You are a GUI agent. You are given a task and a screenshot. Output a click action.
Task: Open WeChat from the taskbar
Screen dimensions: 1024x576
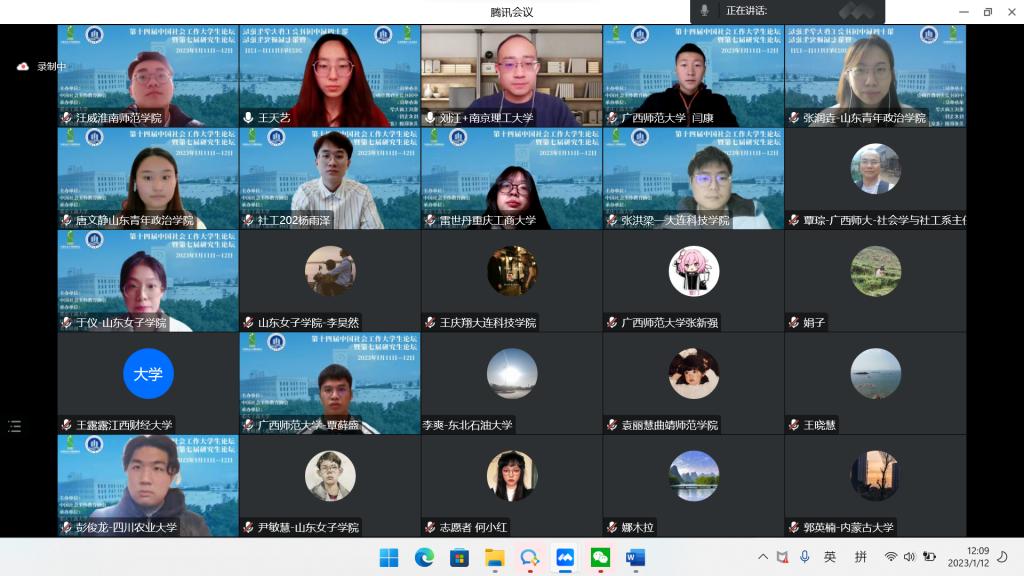click(x=600, y=557)
